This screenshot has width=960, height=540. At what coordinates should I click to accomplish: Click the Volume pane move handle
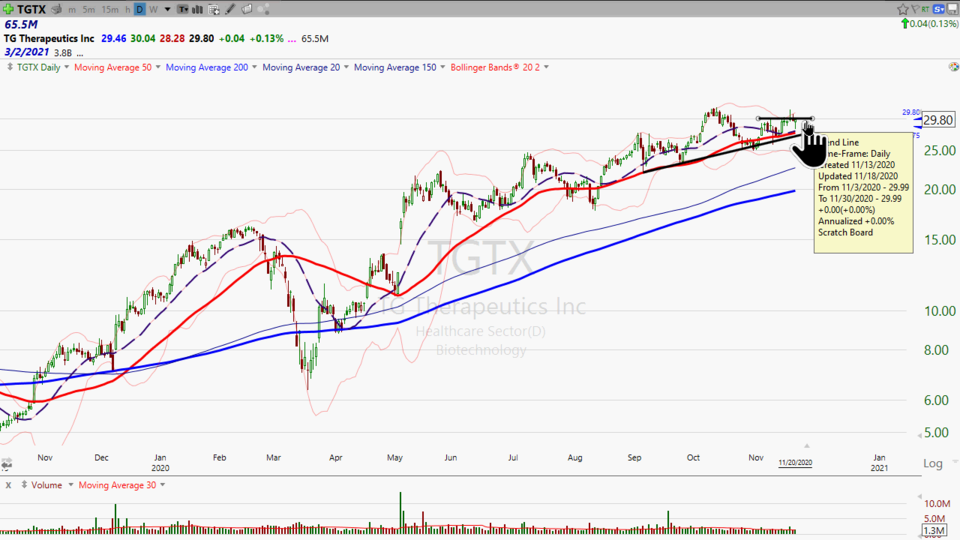24,485
